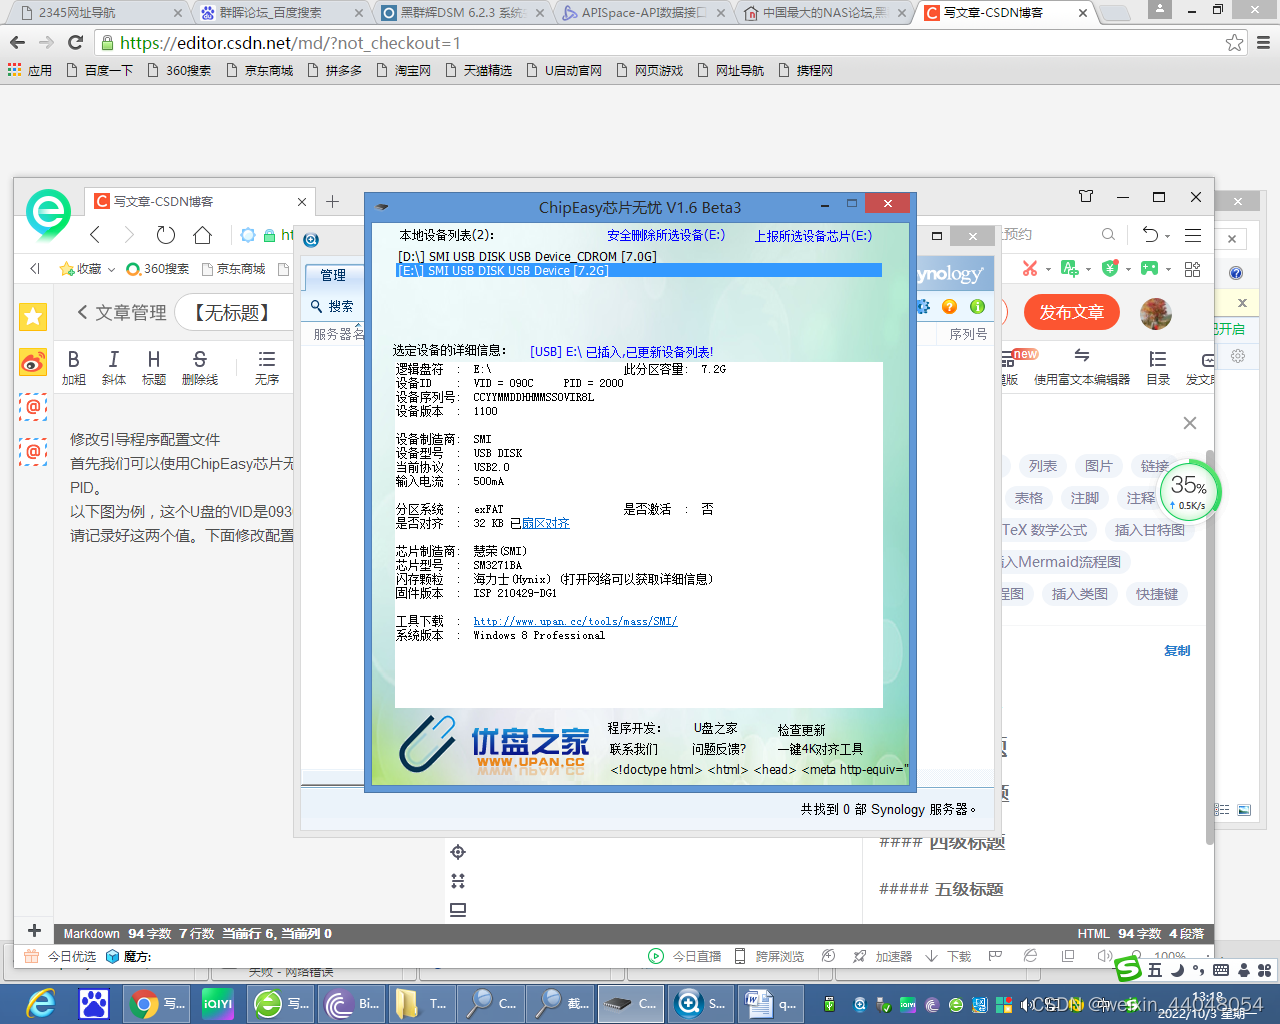Viewport: 1280px width, 1024px height.
Task: Click the 发布文章 publish article button
Action: coord(1072,313)
